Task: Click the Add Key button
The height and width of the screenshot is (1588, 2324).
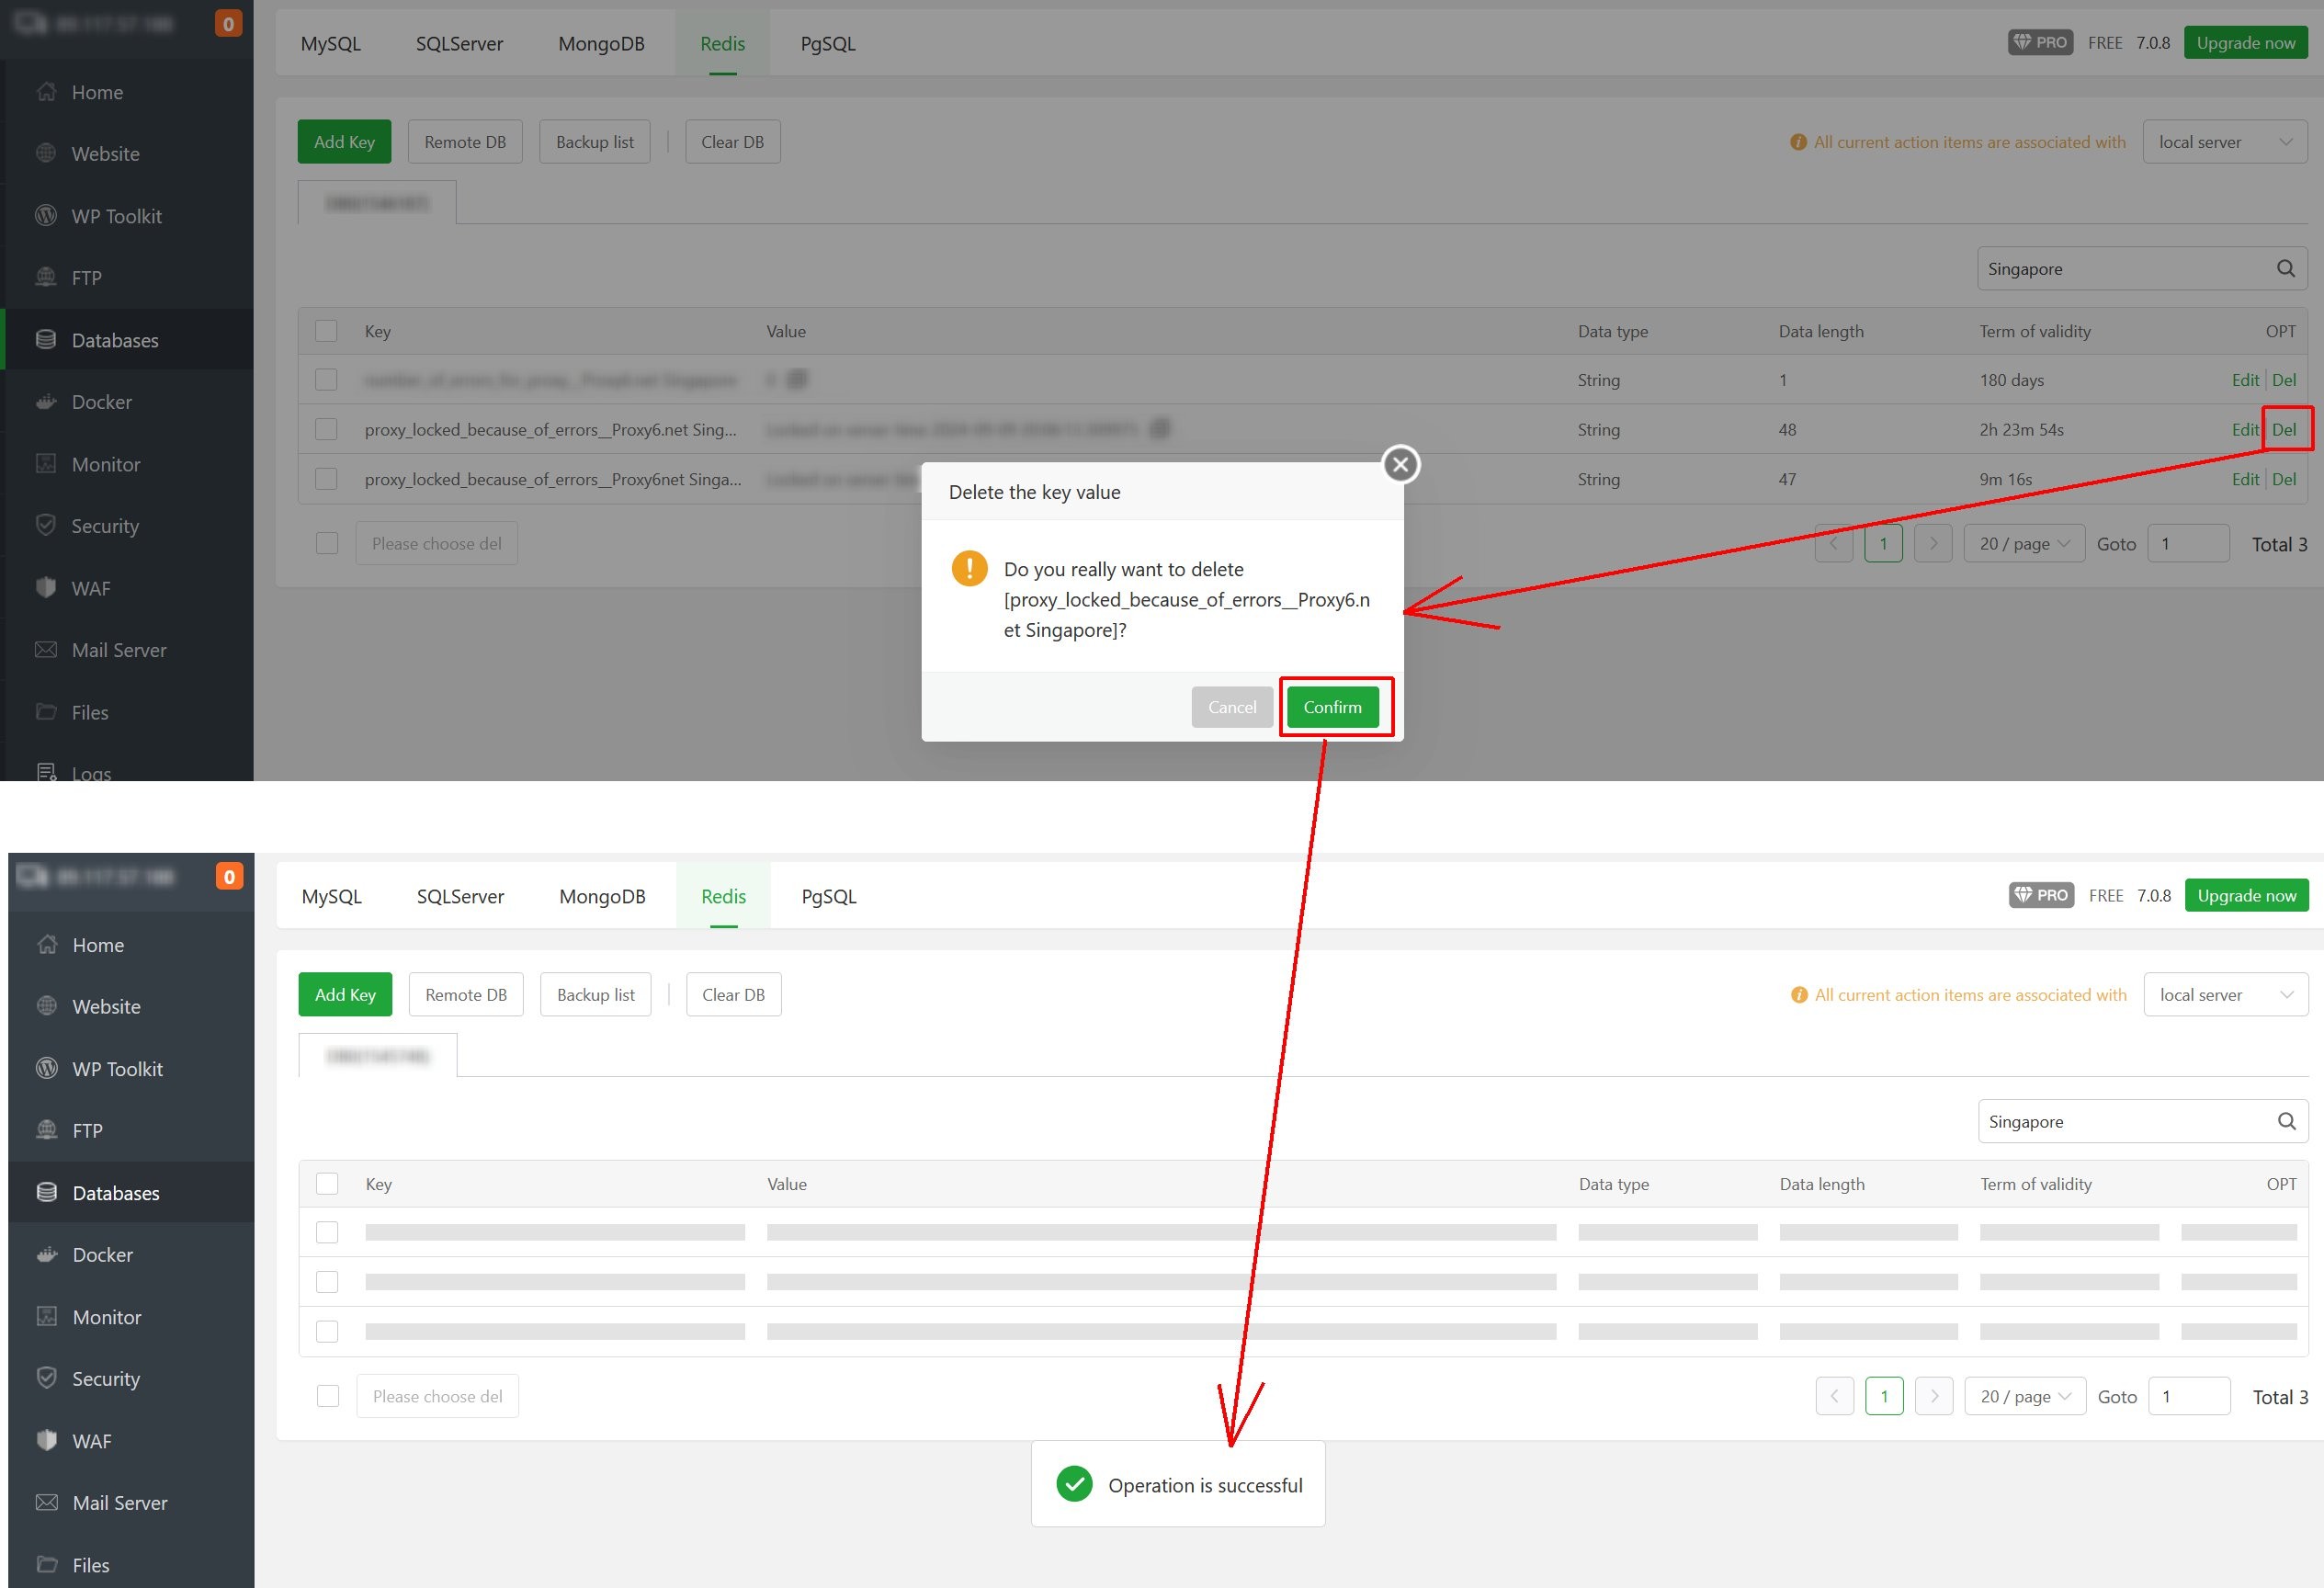Action: click(344, 141)
